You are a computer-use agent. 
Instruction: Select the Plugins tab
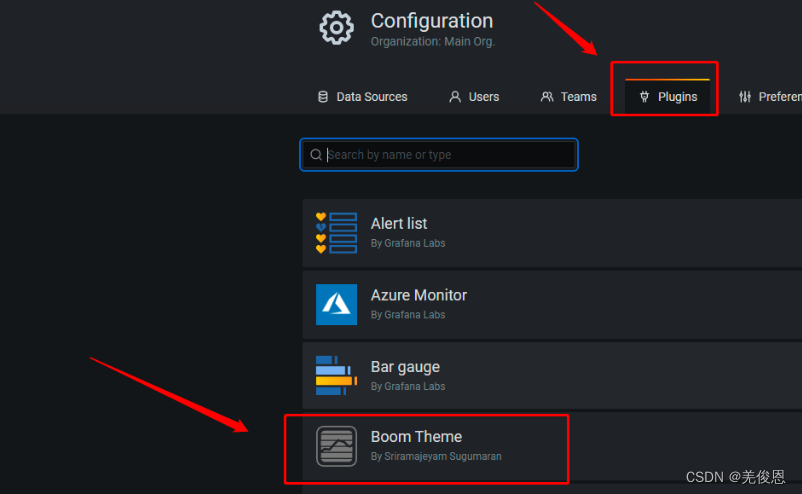667,97
